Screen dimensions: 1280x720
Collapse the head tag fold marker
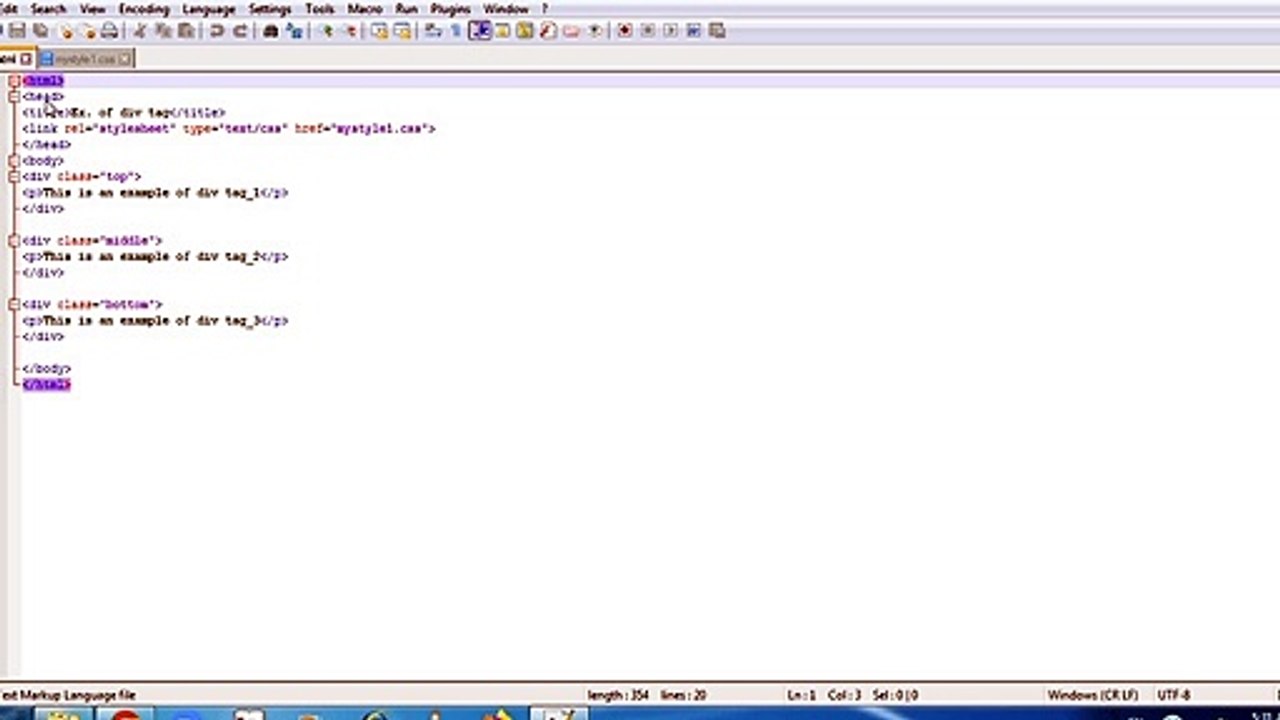[x=14, y=97]
